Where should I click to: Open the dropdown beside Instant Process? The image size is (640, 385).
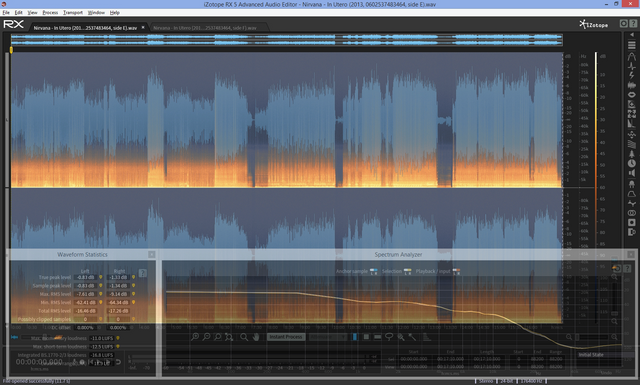(x=329, y=337)
